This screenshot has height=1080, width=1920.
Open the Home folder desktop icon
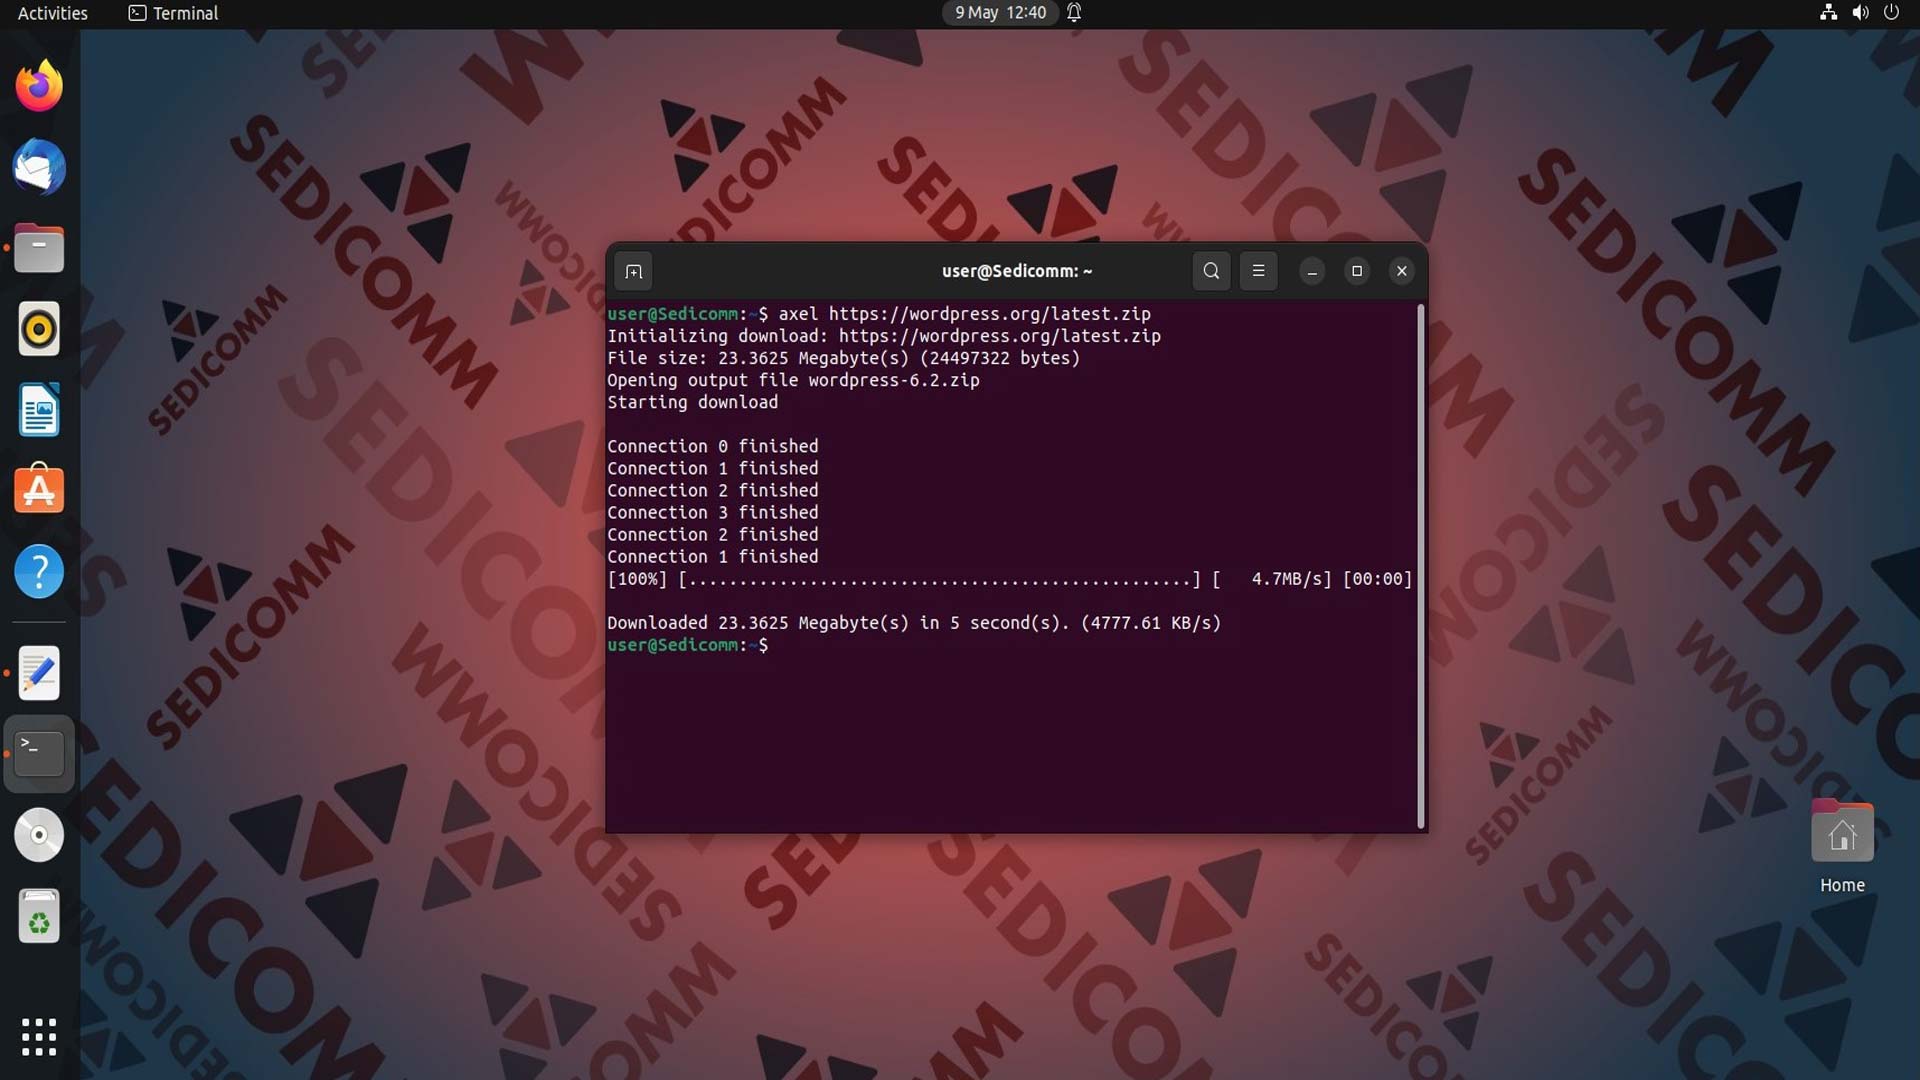(1842, 847)
